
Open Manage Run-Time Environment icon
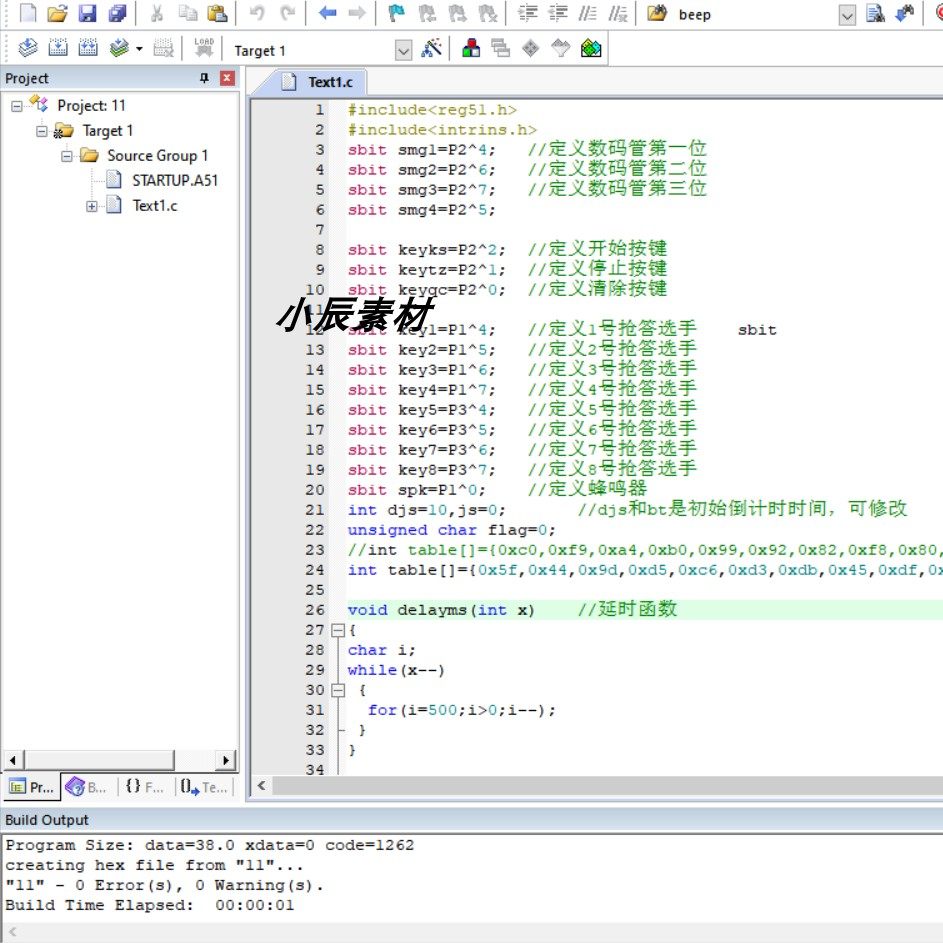(530, 48)
